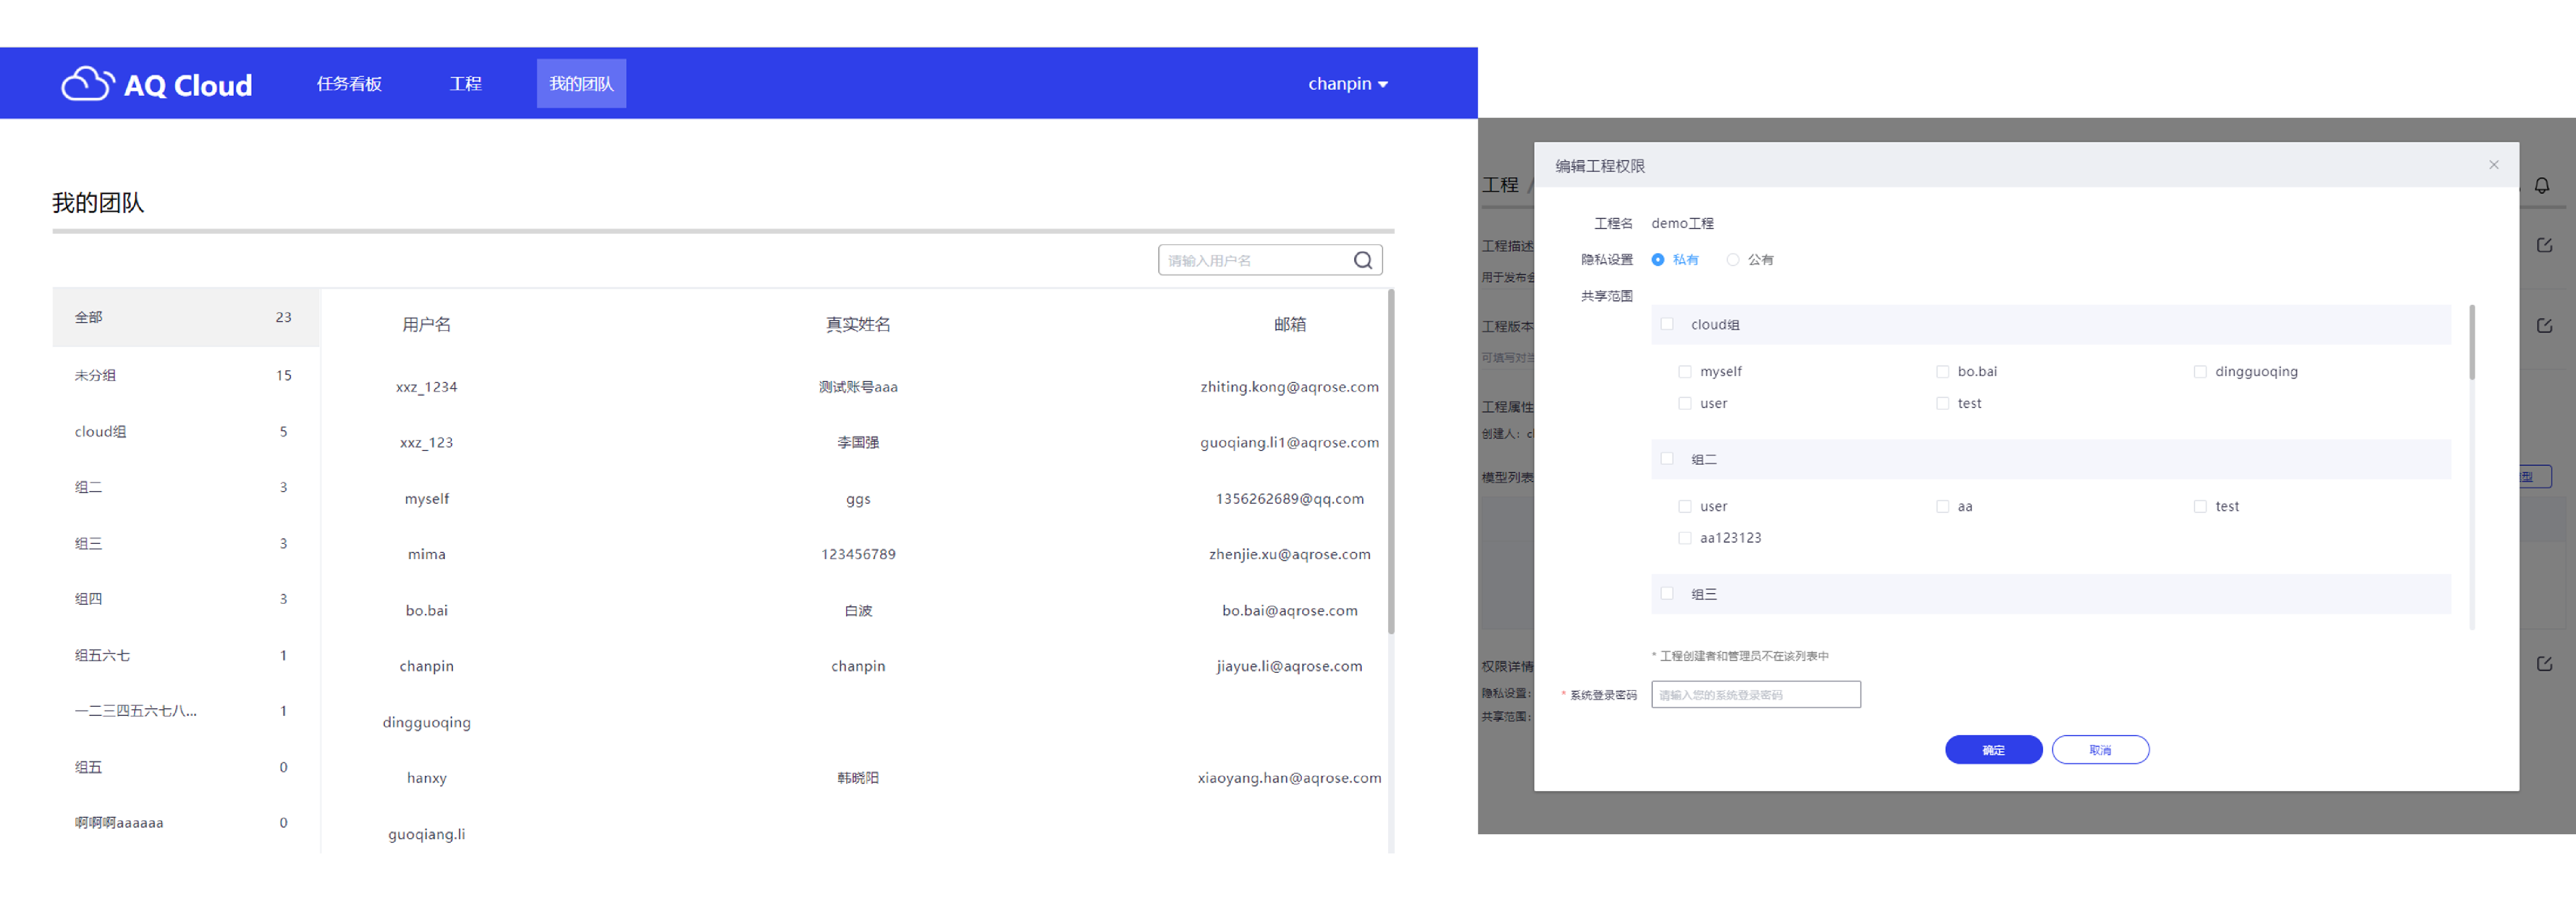Click edit icon beside 权限详情 row
The image size is (2576, 921).
(x=2544, y=664)
